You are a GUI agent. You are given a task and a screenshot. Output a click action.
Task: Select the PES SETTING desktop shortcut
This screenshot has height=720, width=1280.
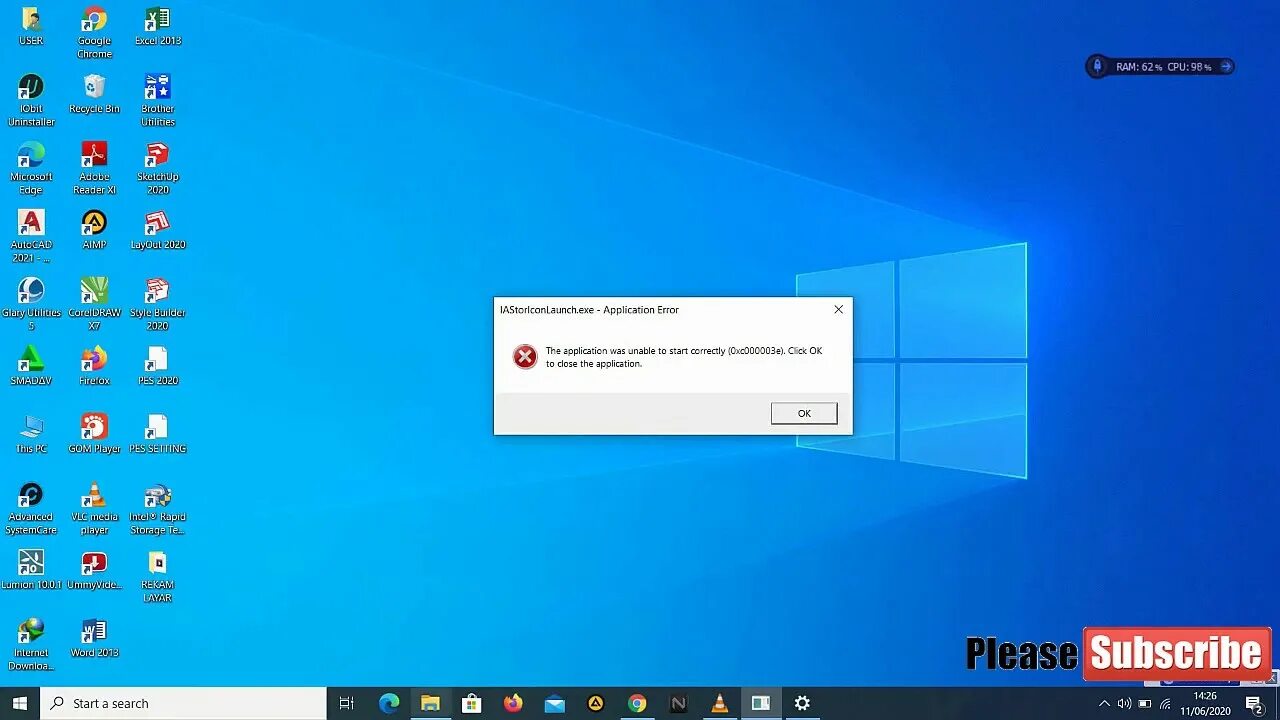click(158, 435)
